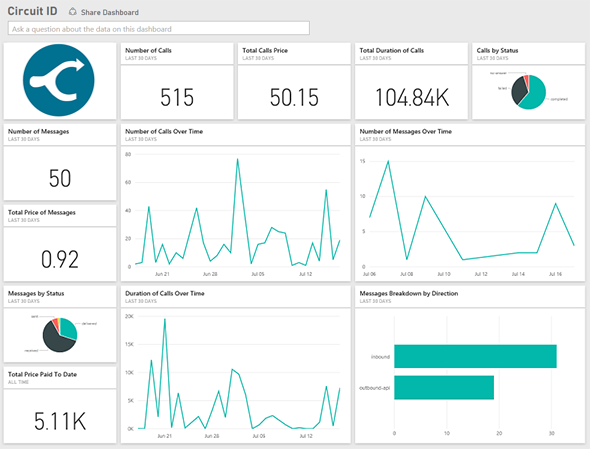Click the Messages by Status pie chart
Screen dimensions: 590x449
coord(60,335)
